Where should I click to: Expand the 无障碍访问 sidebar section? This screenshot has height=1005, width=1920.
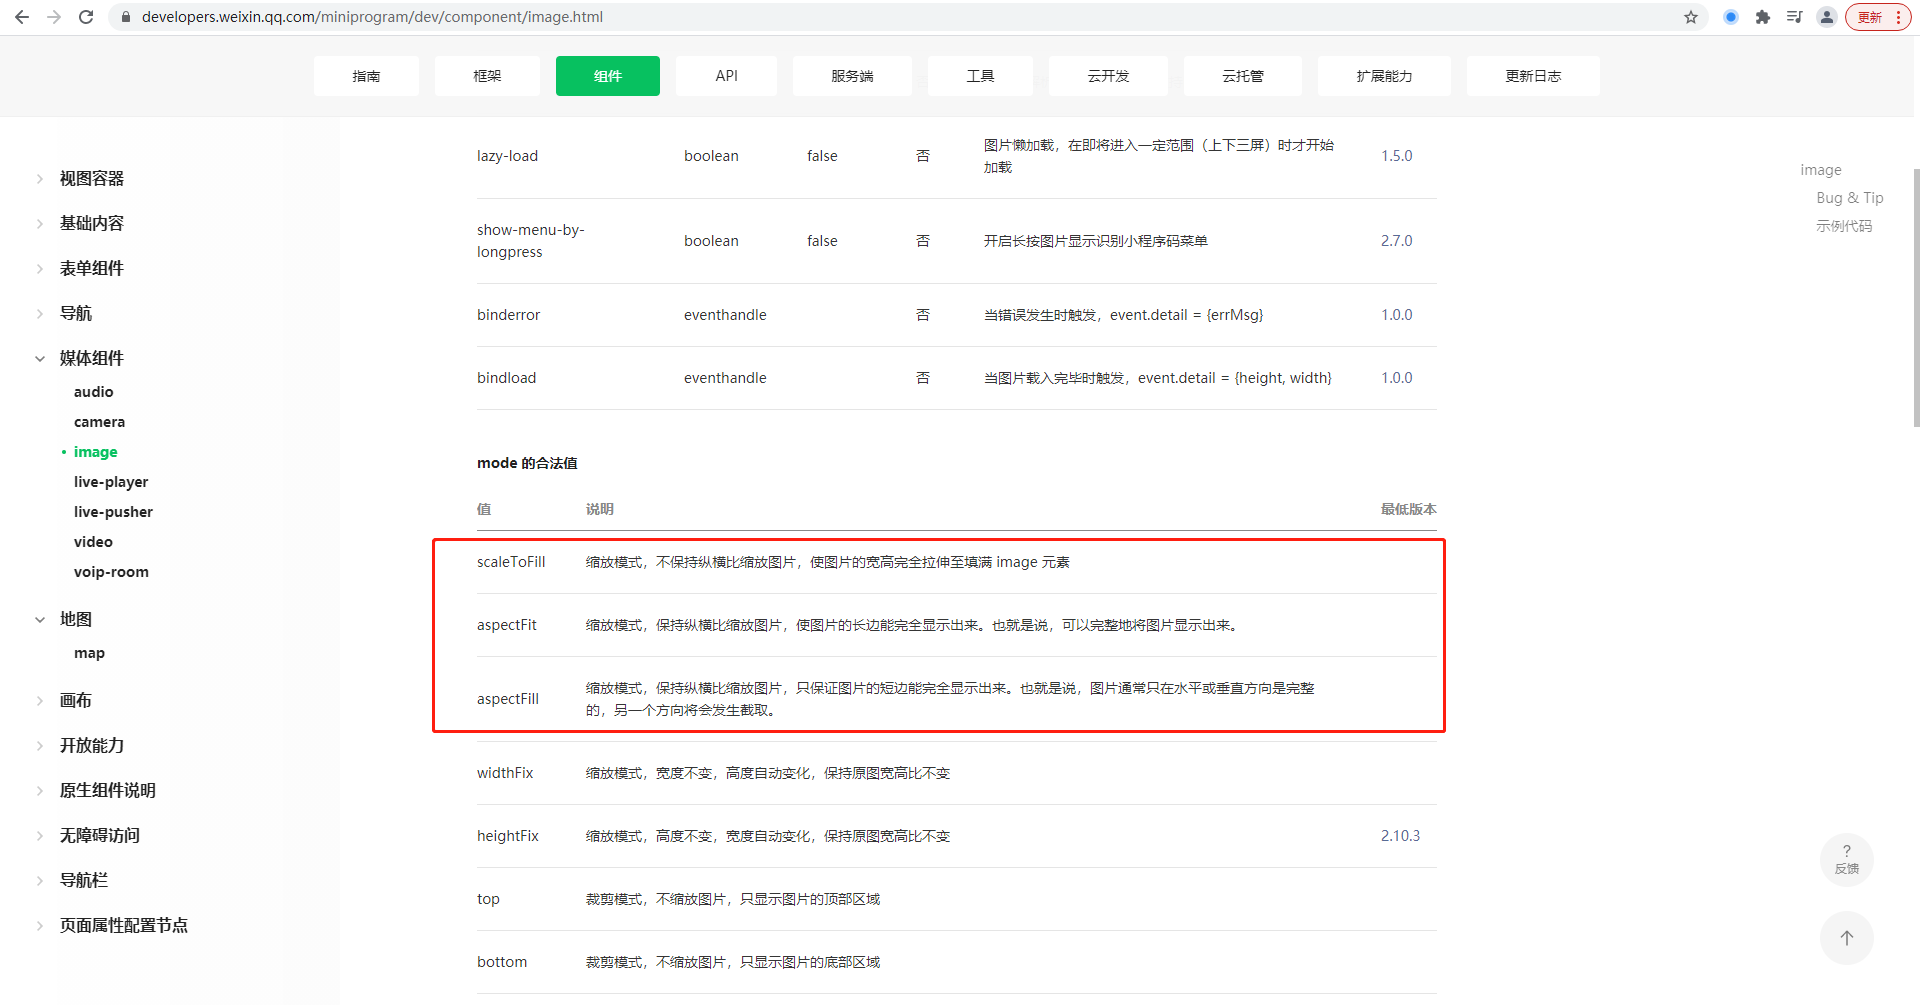pyautogui.click(x=99, y=836)
